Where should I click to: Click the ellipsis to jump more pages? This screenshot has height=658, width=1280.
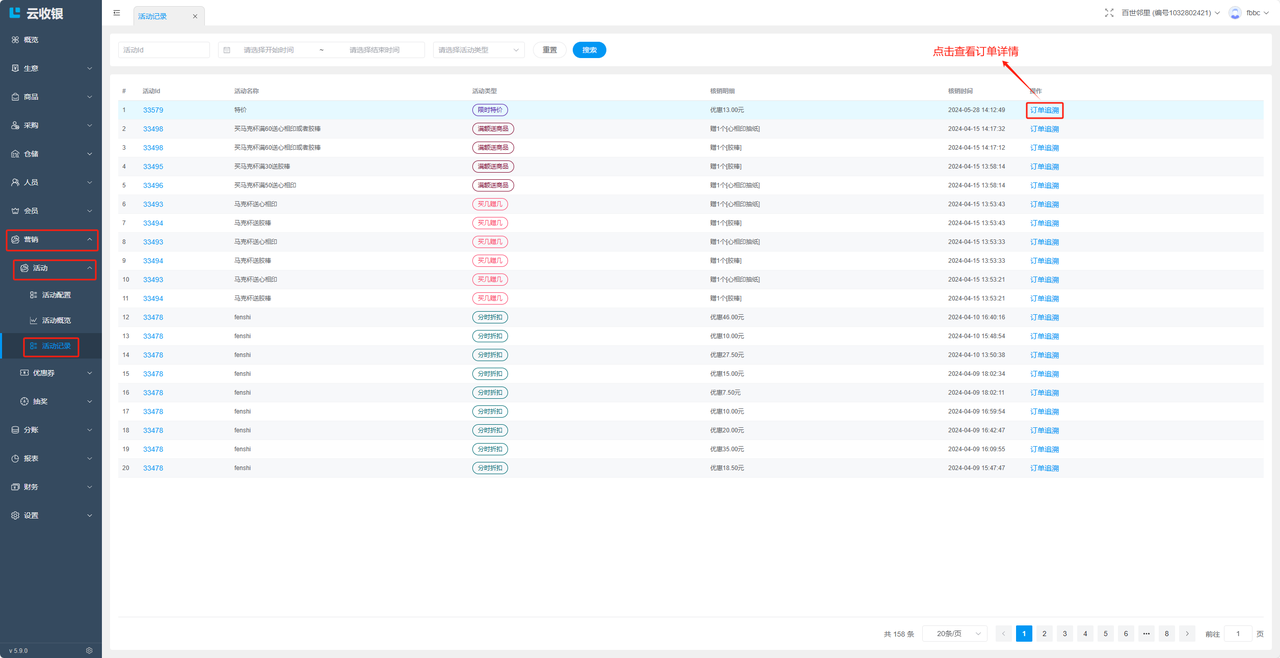click(1146, 634)
